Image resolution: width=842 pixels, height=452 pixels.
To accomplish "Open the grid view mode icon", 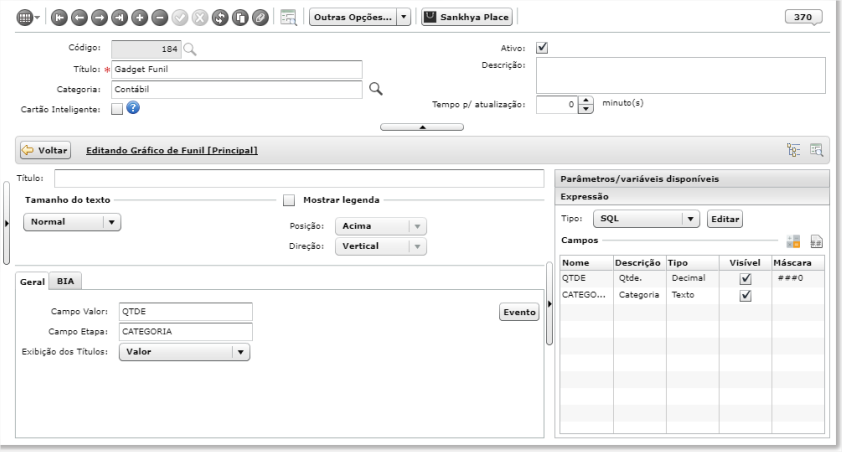I will click(25, 18).
